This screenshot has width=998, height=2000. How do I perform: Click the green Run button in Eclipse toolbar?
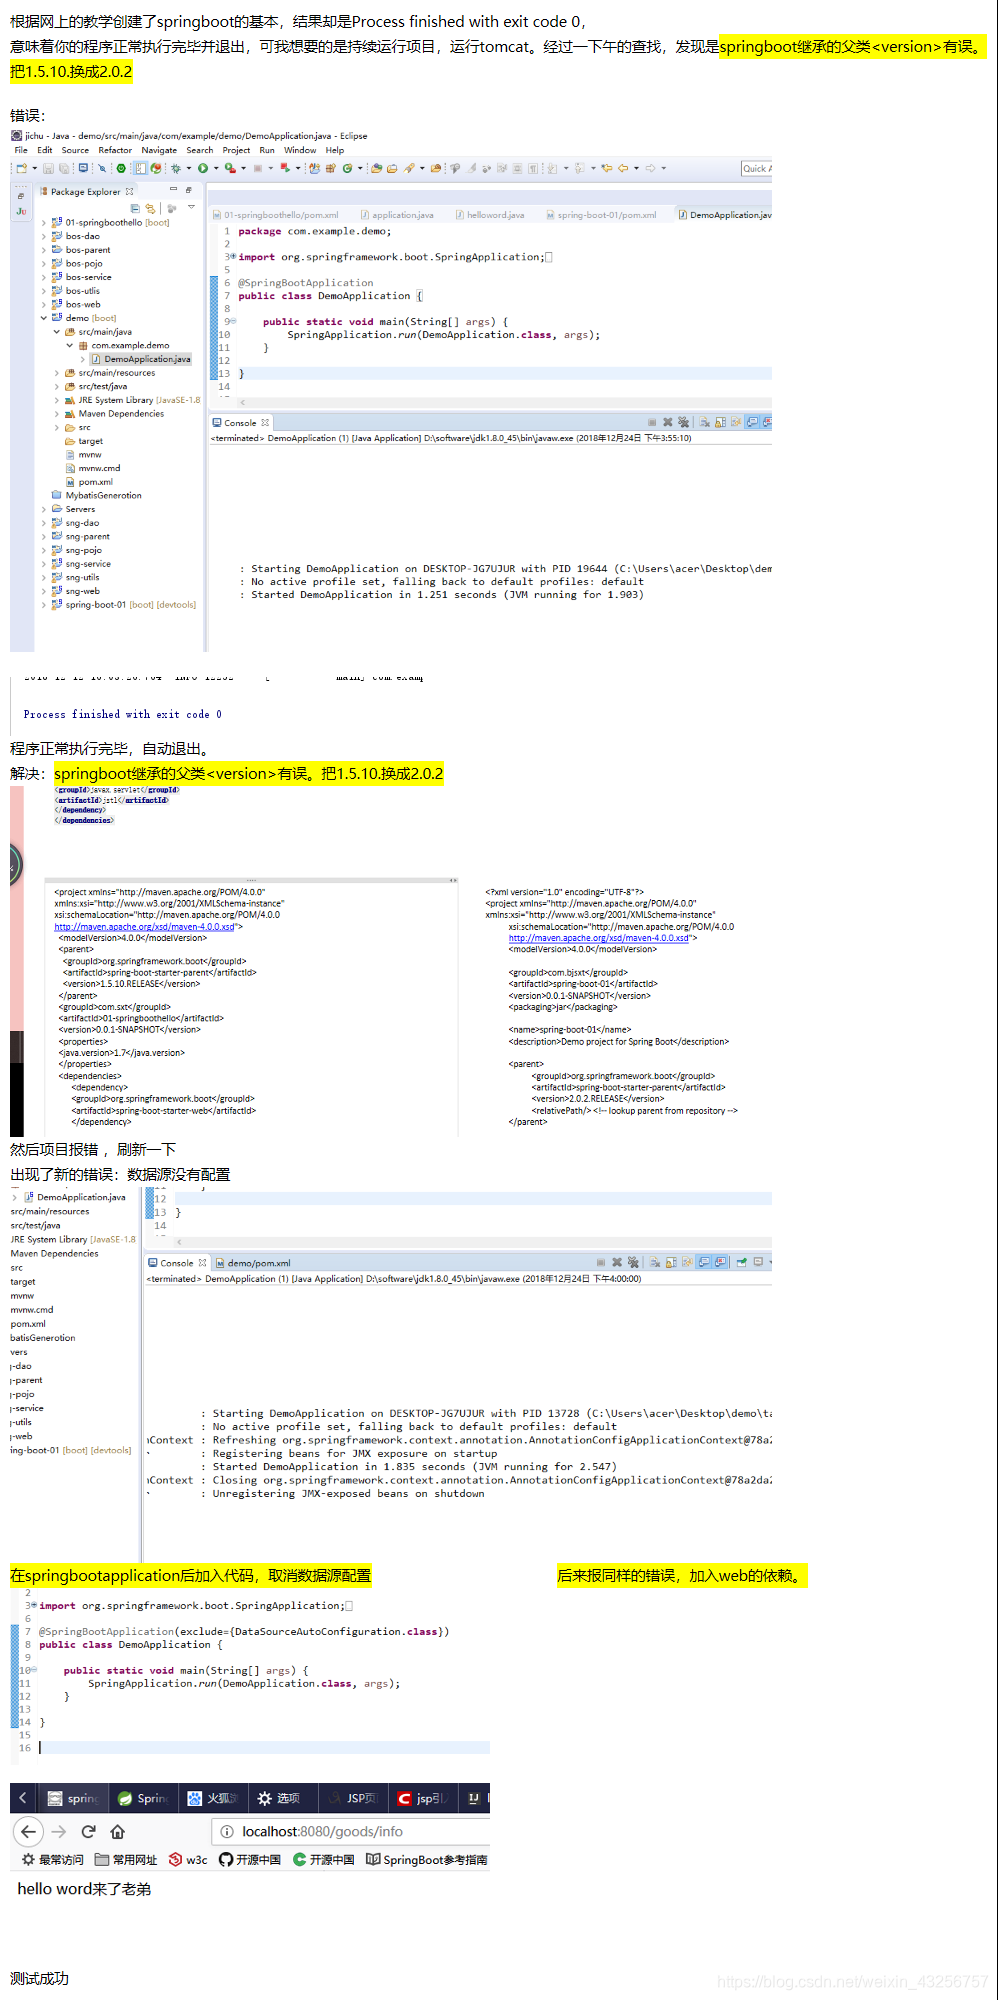pyautogui.click(x=203, y=168)
